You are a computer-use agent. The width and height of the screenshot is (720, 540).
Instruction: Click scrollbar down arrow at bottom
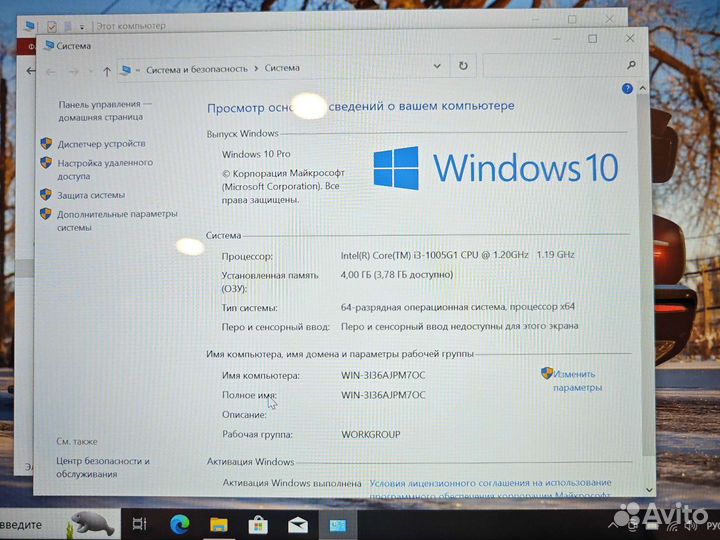pos(649,489)
